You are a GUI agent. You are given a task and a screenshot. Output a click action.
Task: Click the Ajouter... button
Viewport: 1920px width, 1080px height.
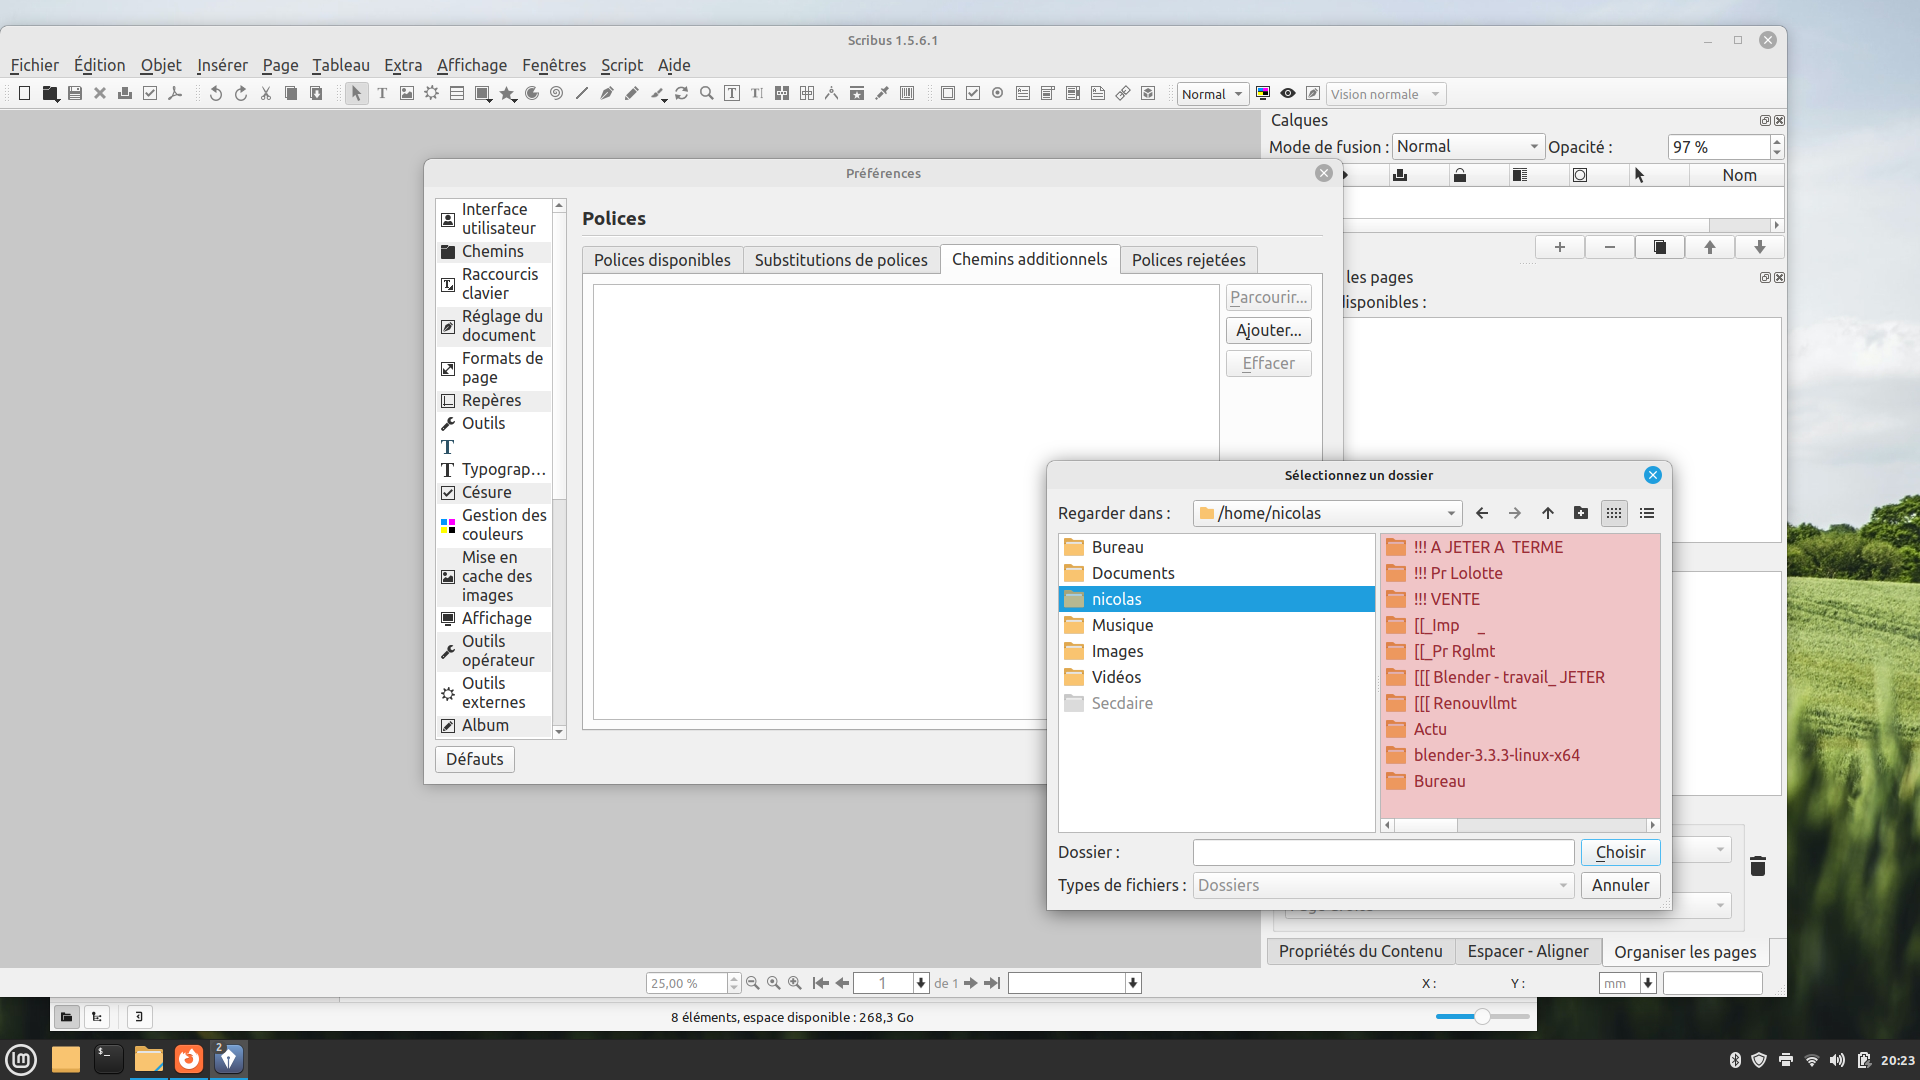[x=1269, y=331]
